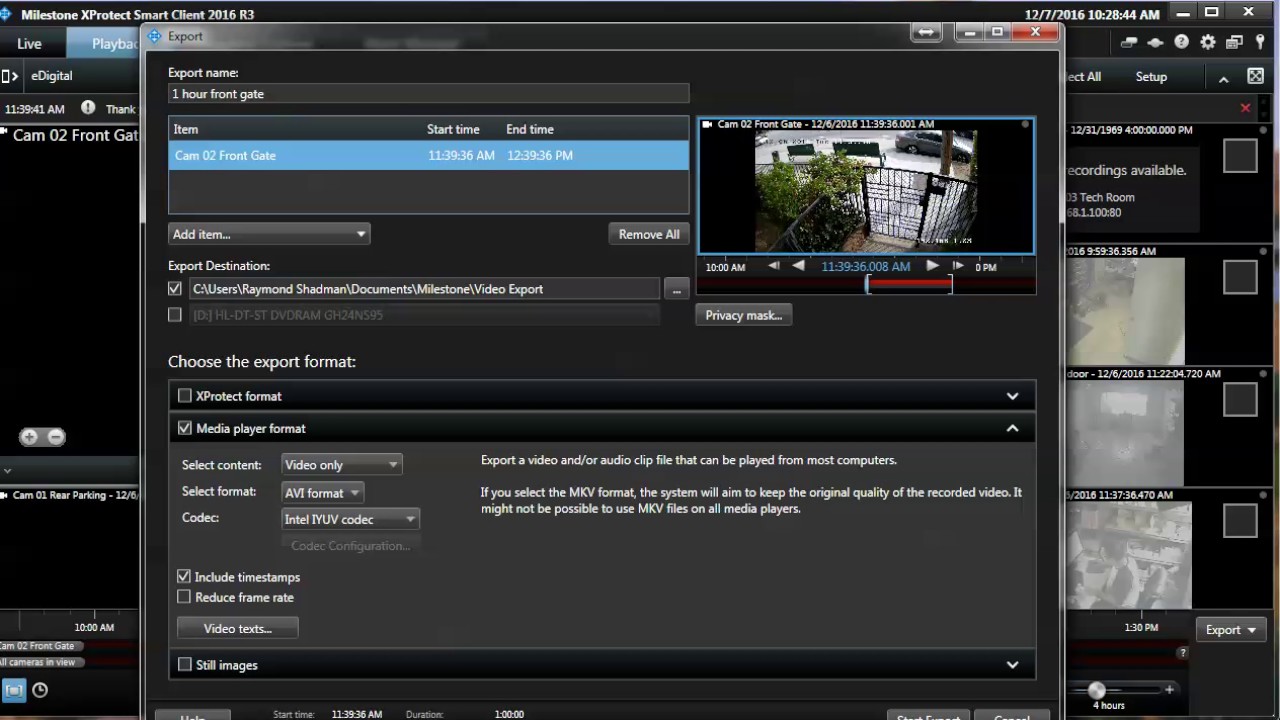Screen dimensions: 1280x720
Task: Click the red X in the right panel
Action: (x=1245, y=108)
